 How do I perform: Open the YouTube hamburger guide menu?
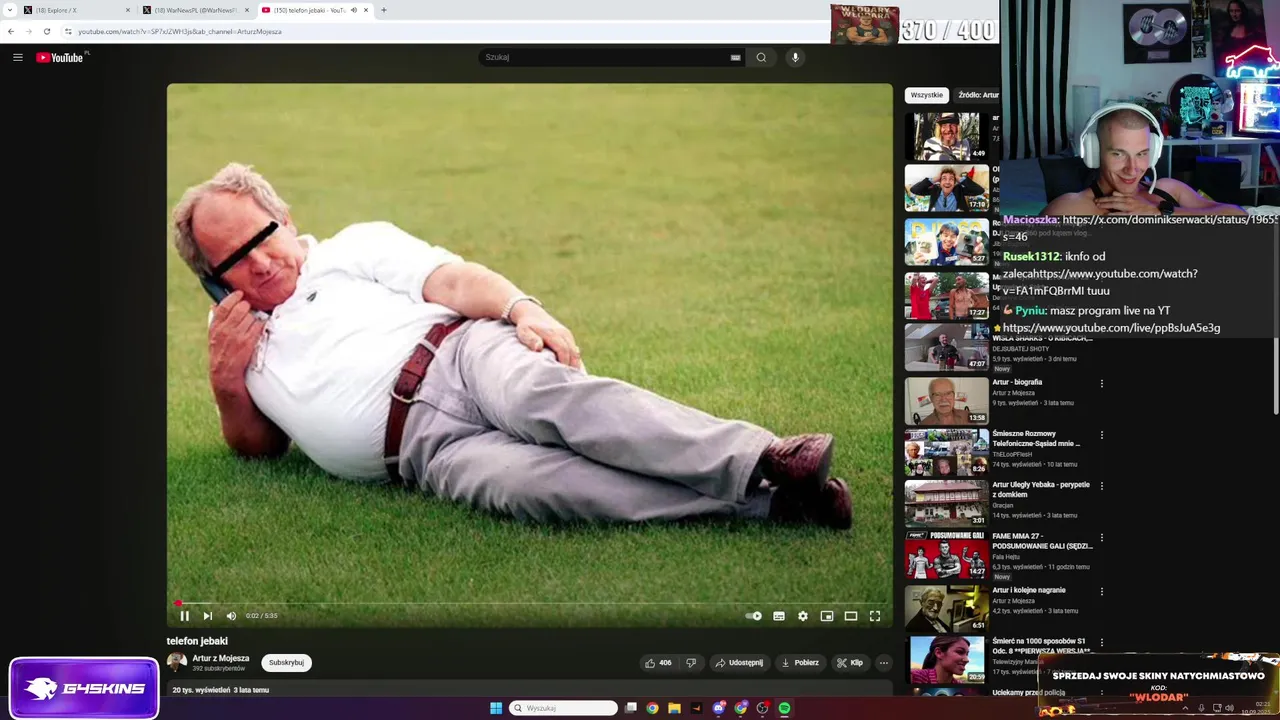(x=17, y=57)
